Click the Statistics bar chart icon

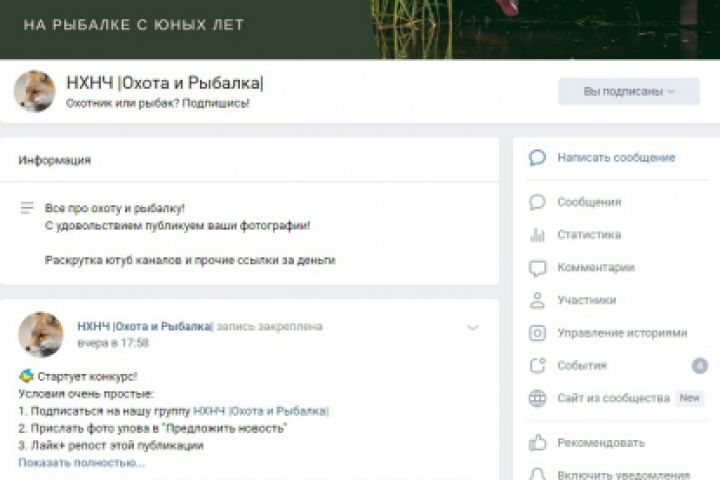537,235
